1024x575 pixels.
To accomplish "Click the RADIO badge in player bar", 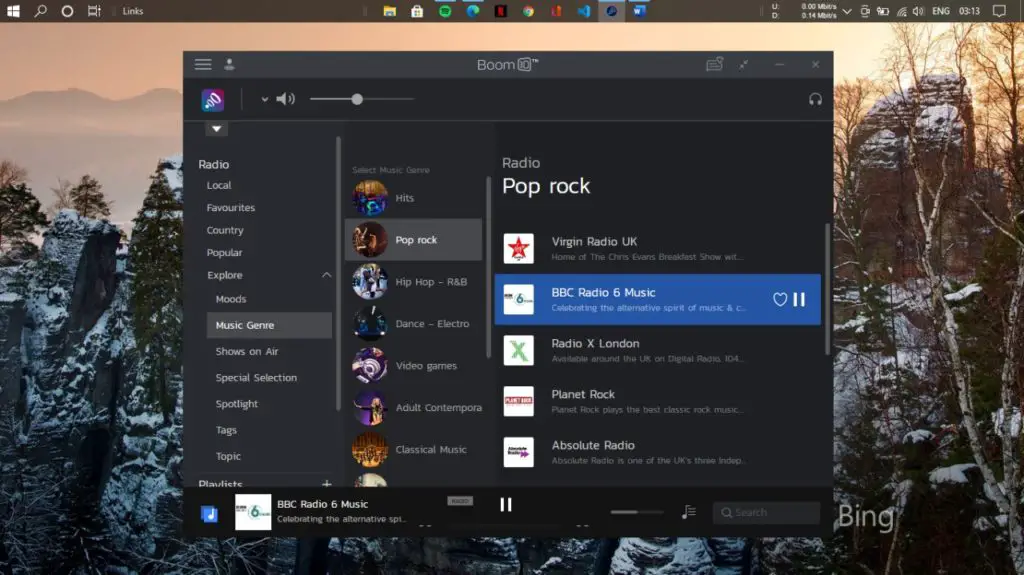I will tap(460, 501).
